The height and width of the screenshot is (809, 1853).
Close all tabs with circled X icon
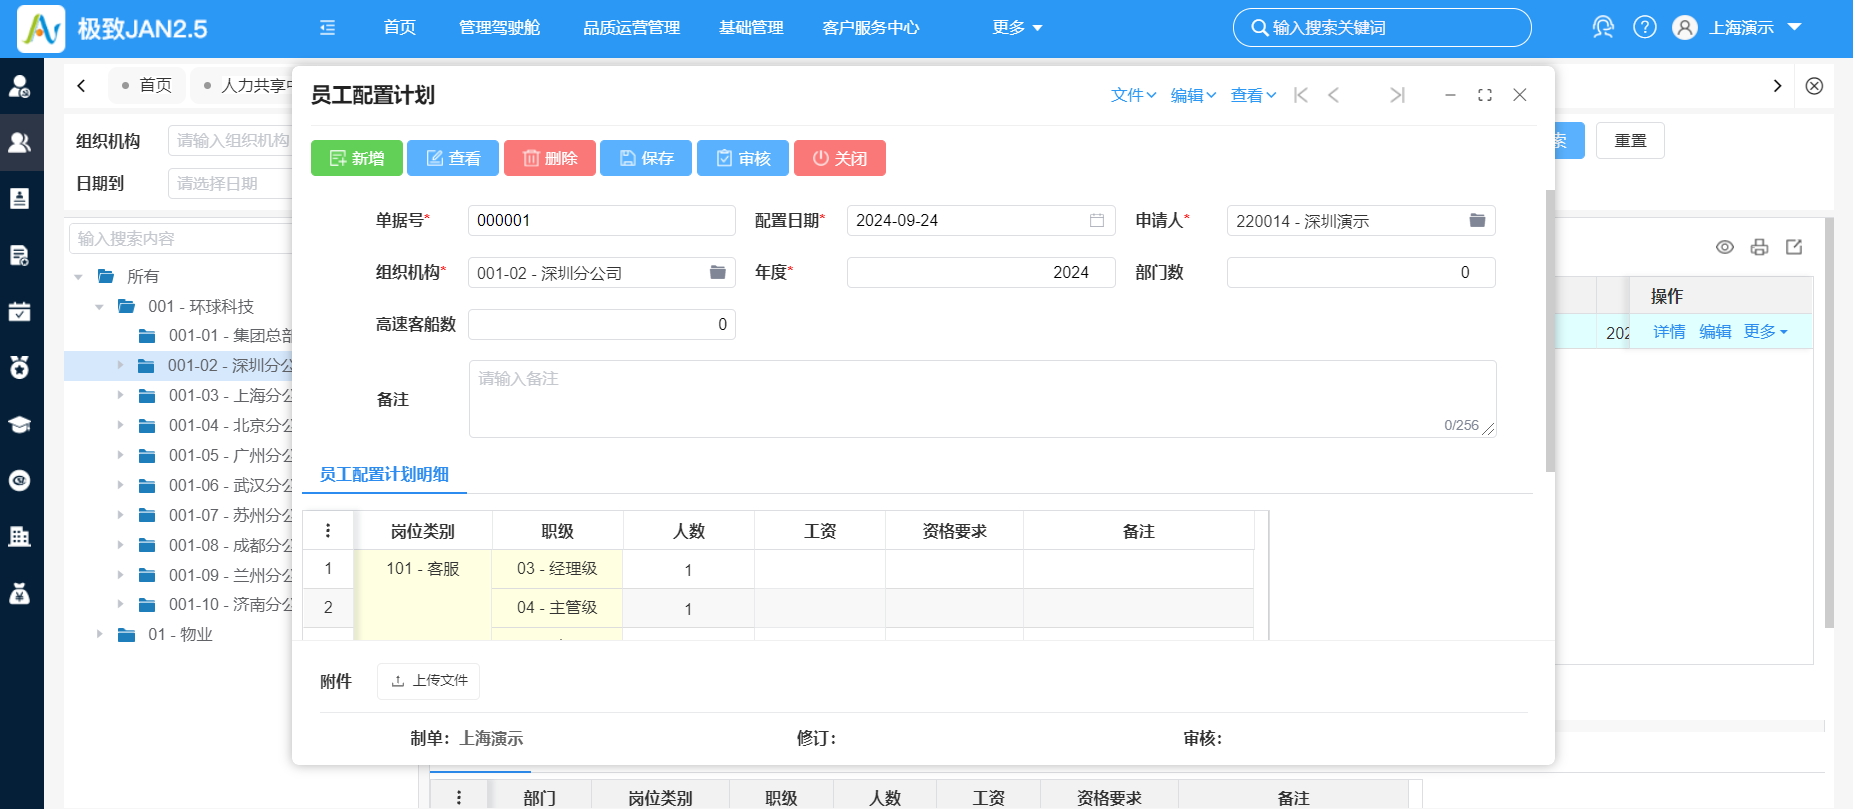coord(1814,86)
